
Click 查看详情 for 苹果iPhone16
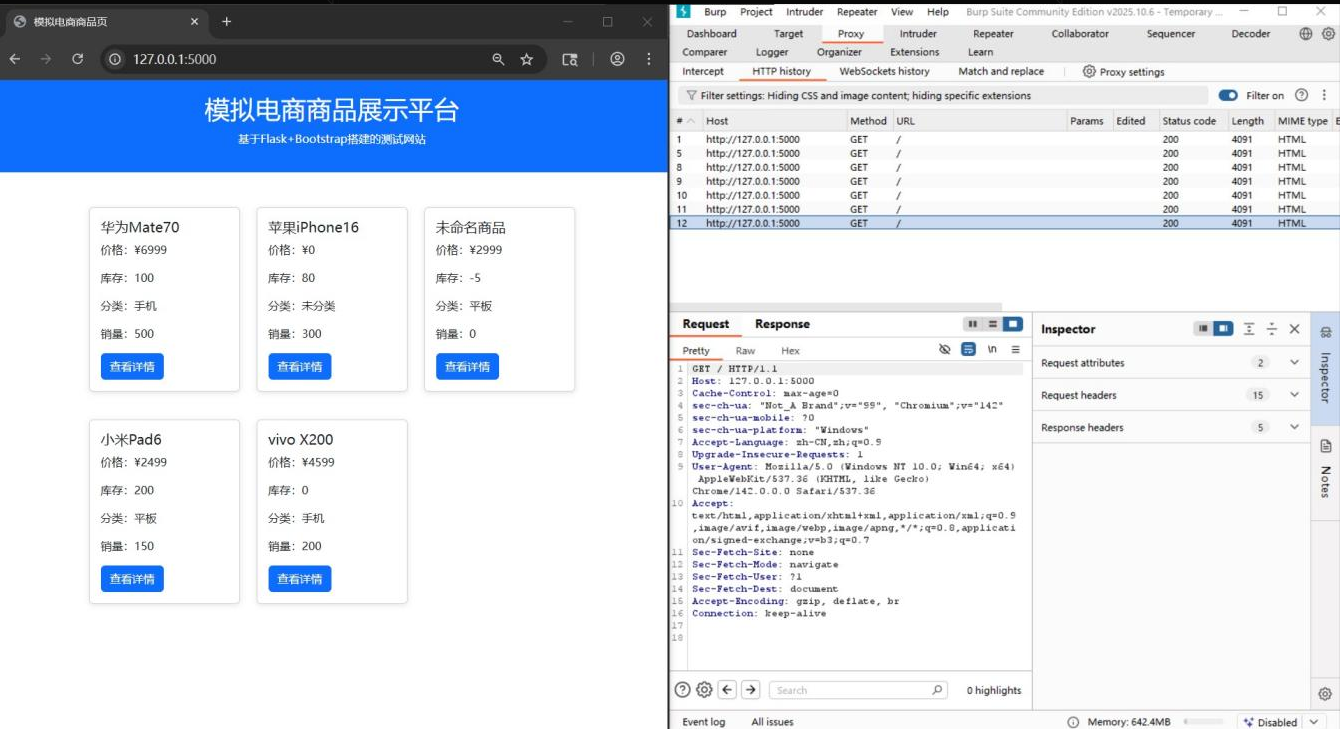coord(300,367)
